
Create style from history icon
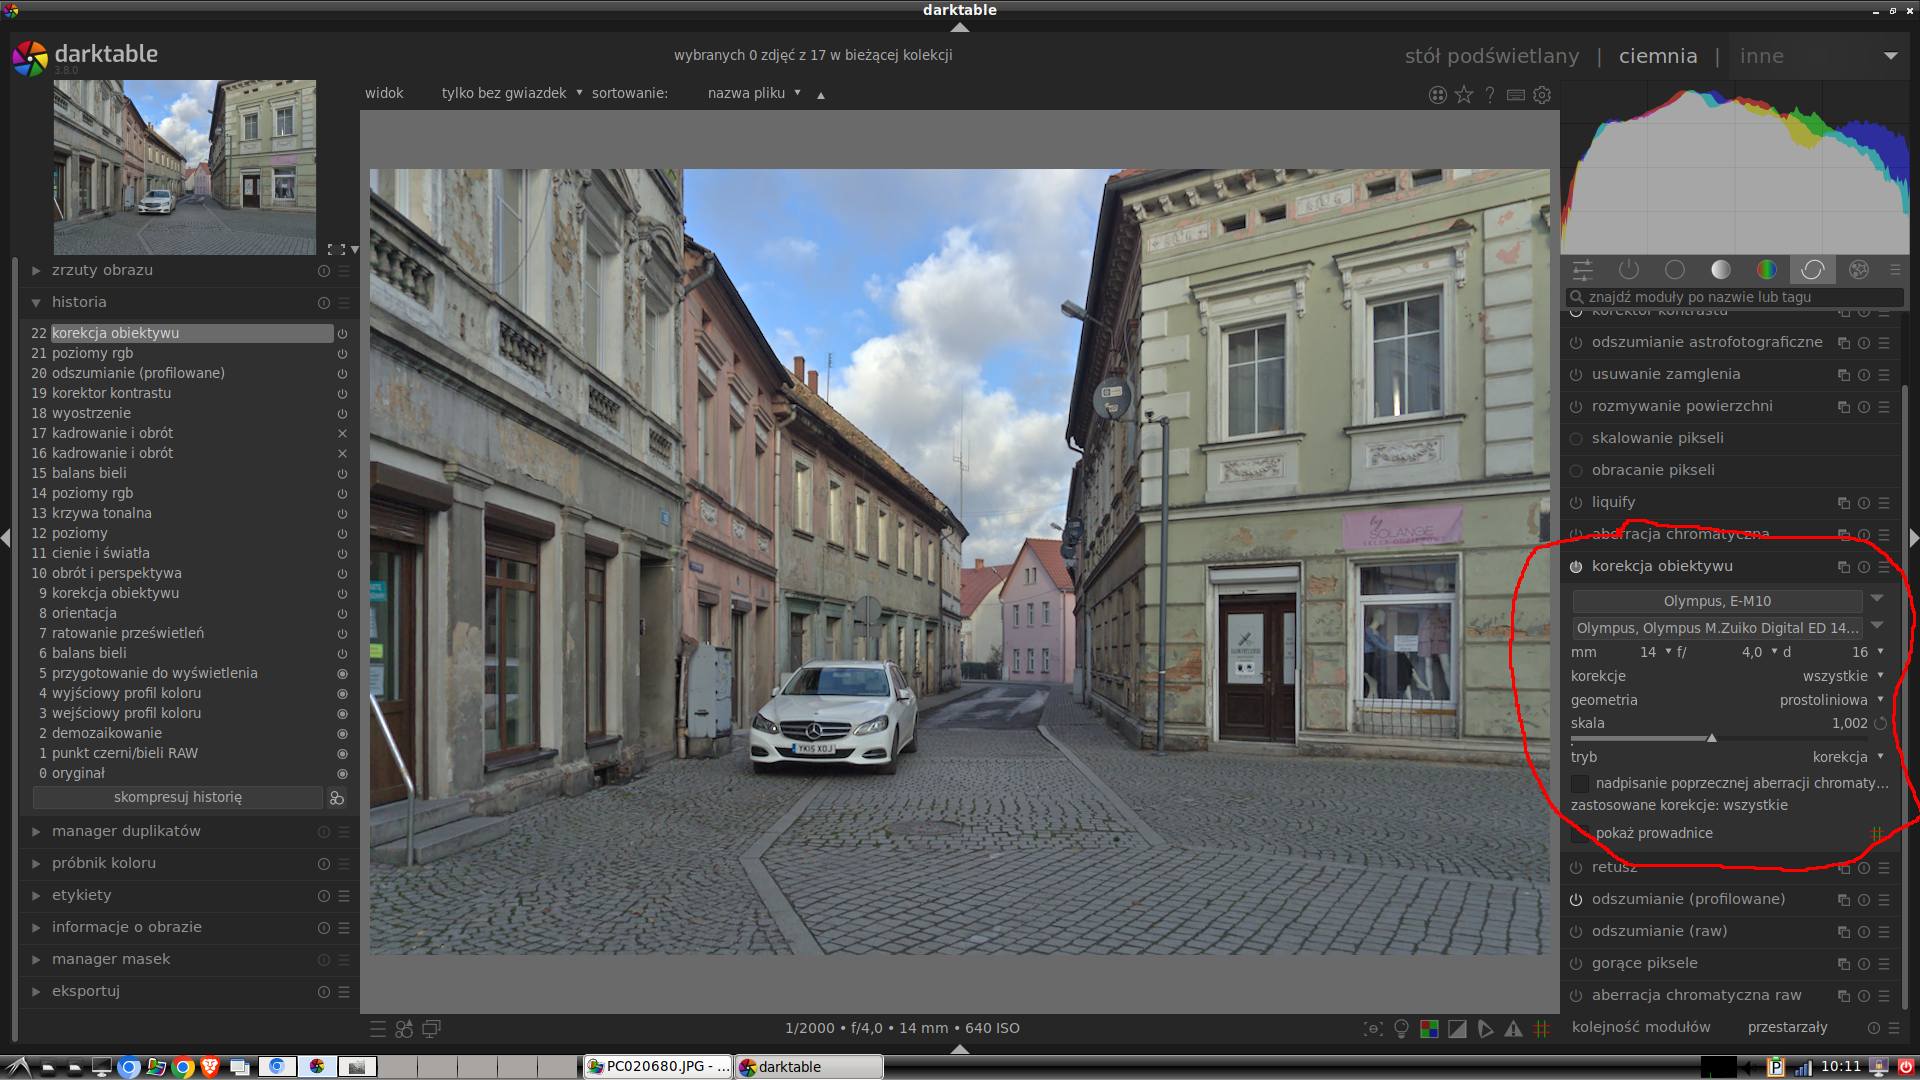[337, 798]
